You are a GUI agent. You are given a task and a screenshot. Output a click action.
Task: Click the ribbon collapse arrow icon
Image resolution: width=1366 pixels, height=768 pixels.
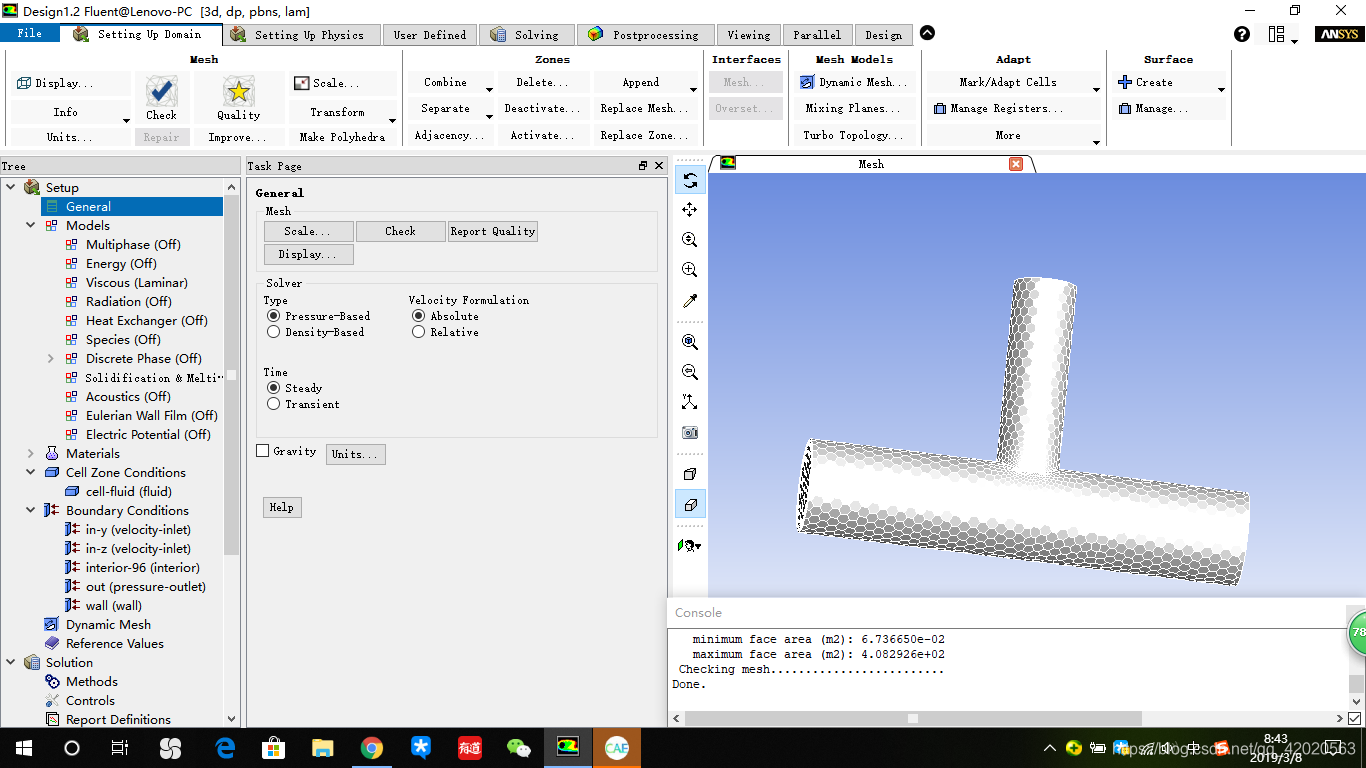coord(927,33)
